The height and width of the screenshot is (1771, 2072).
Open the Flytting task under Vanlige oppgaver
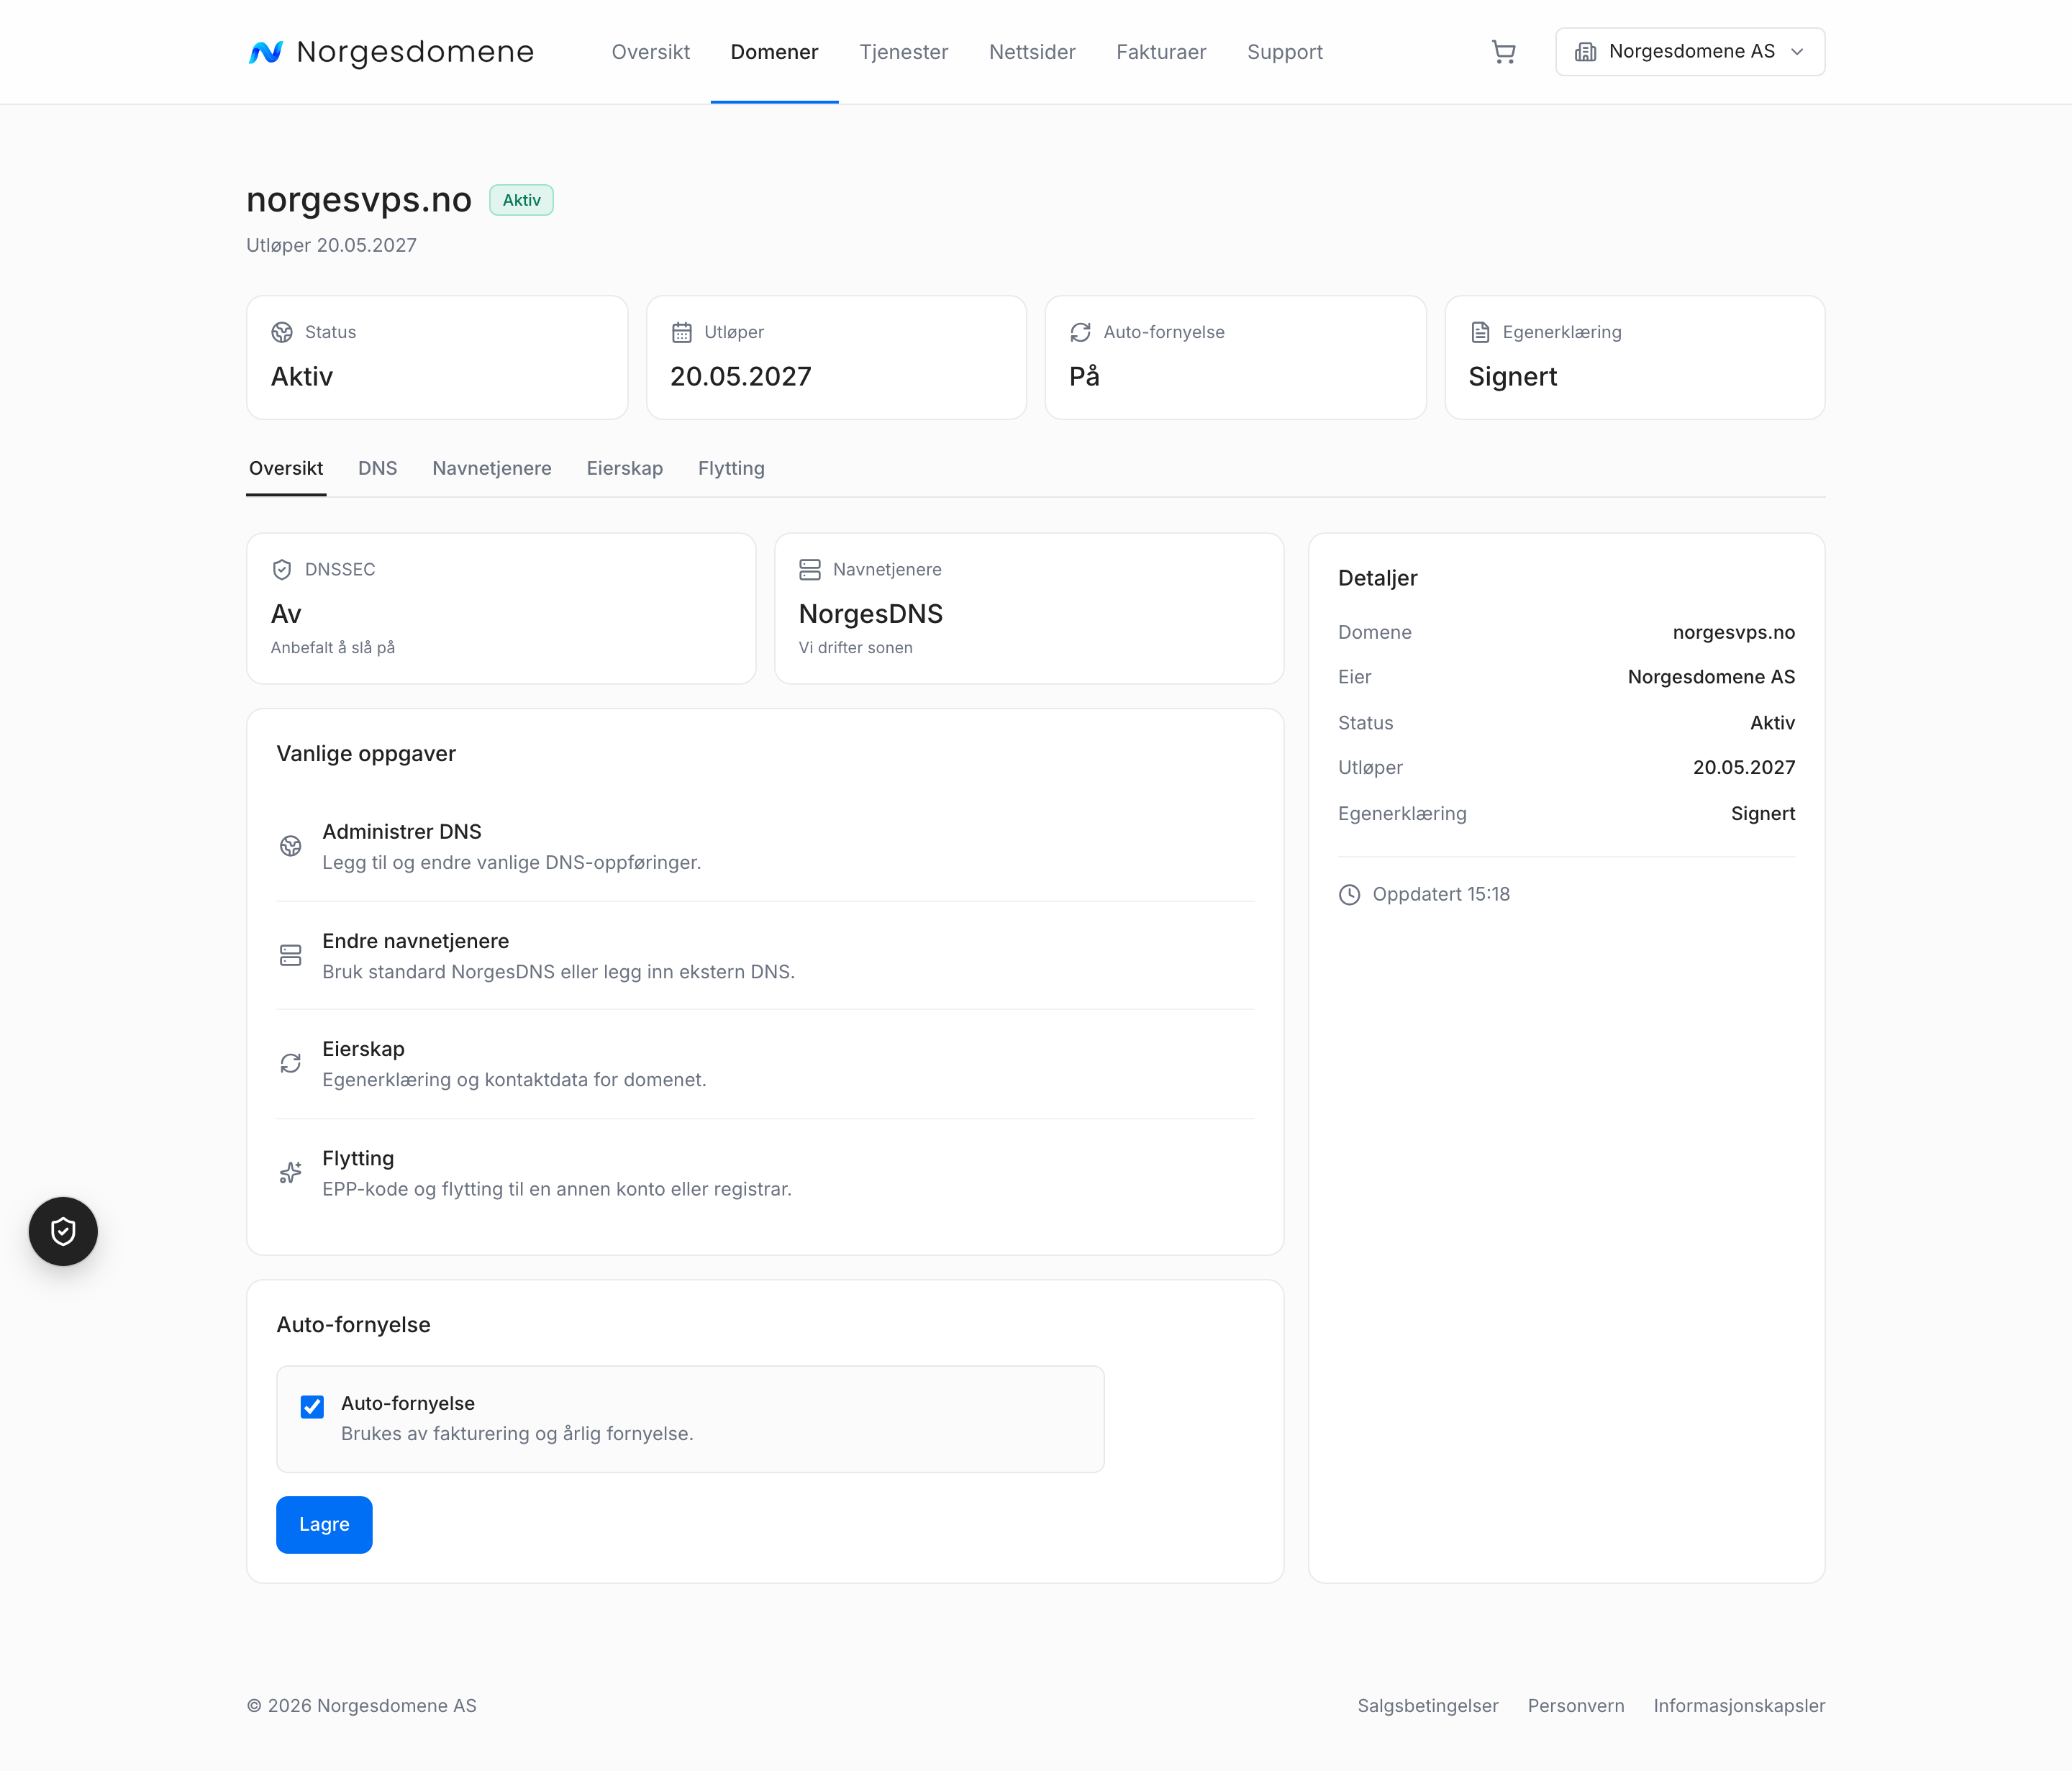click(765, 1173)
